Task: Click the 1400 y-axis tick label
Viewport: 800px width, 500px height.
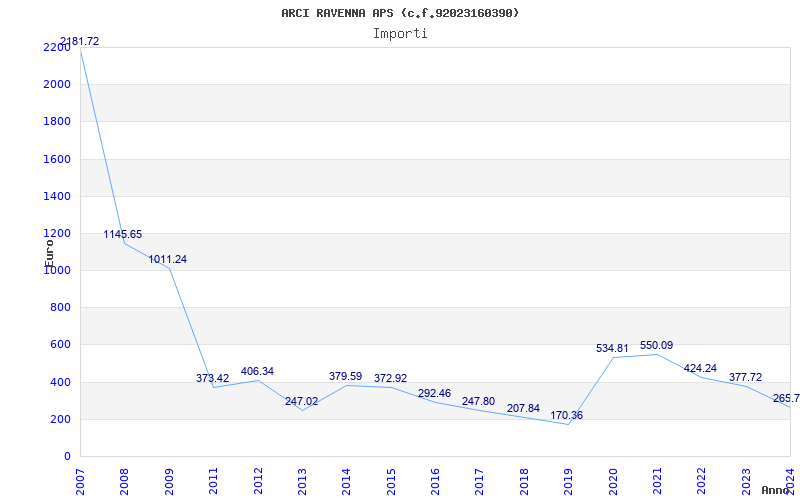Action: click(x=57, y=196)
